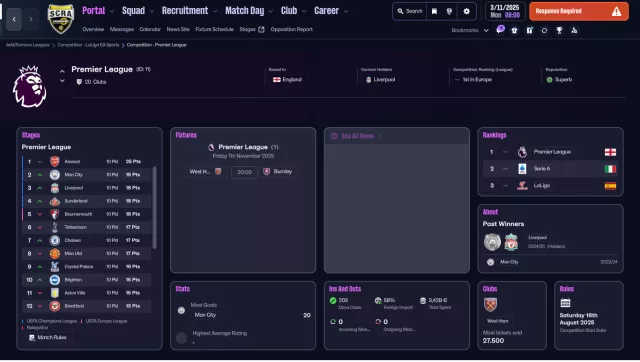Open the See All News link
The width and height of the screenshot is (640, 362).
[x=357, y=136]
